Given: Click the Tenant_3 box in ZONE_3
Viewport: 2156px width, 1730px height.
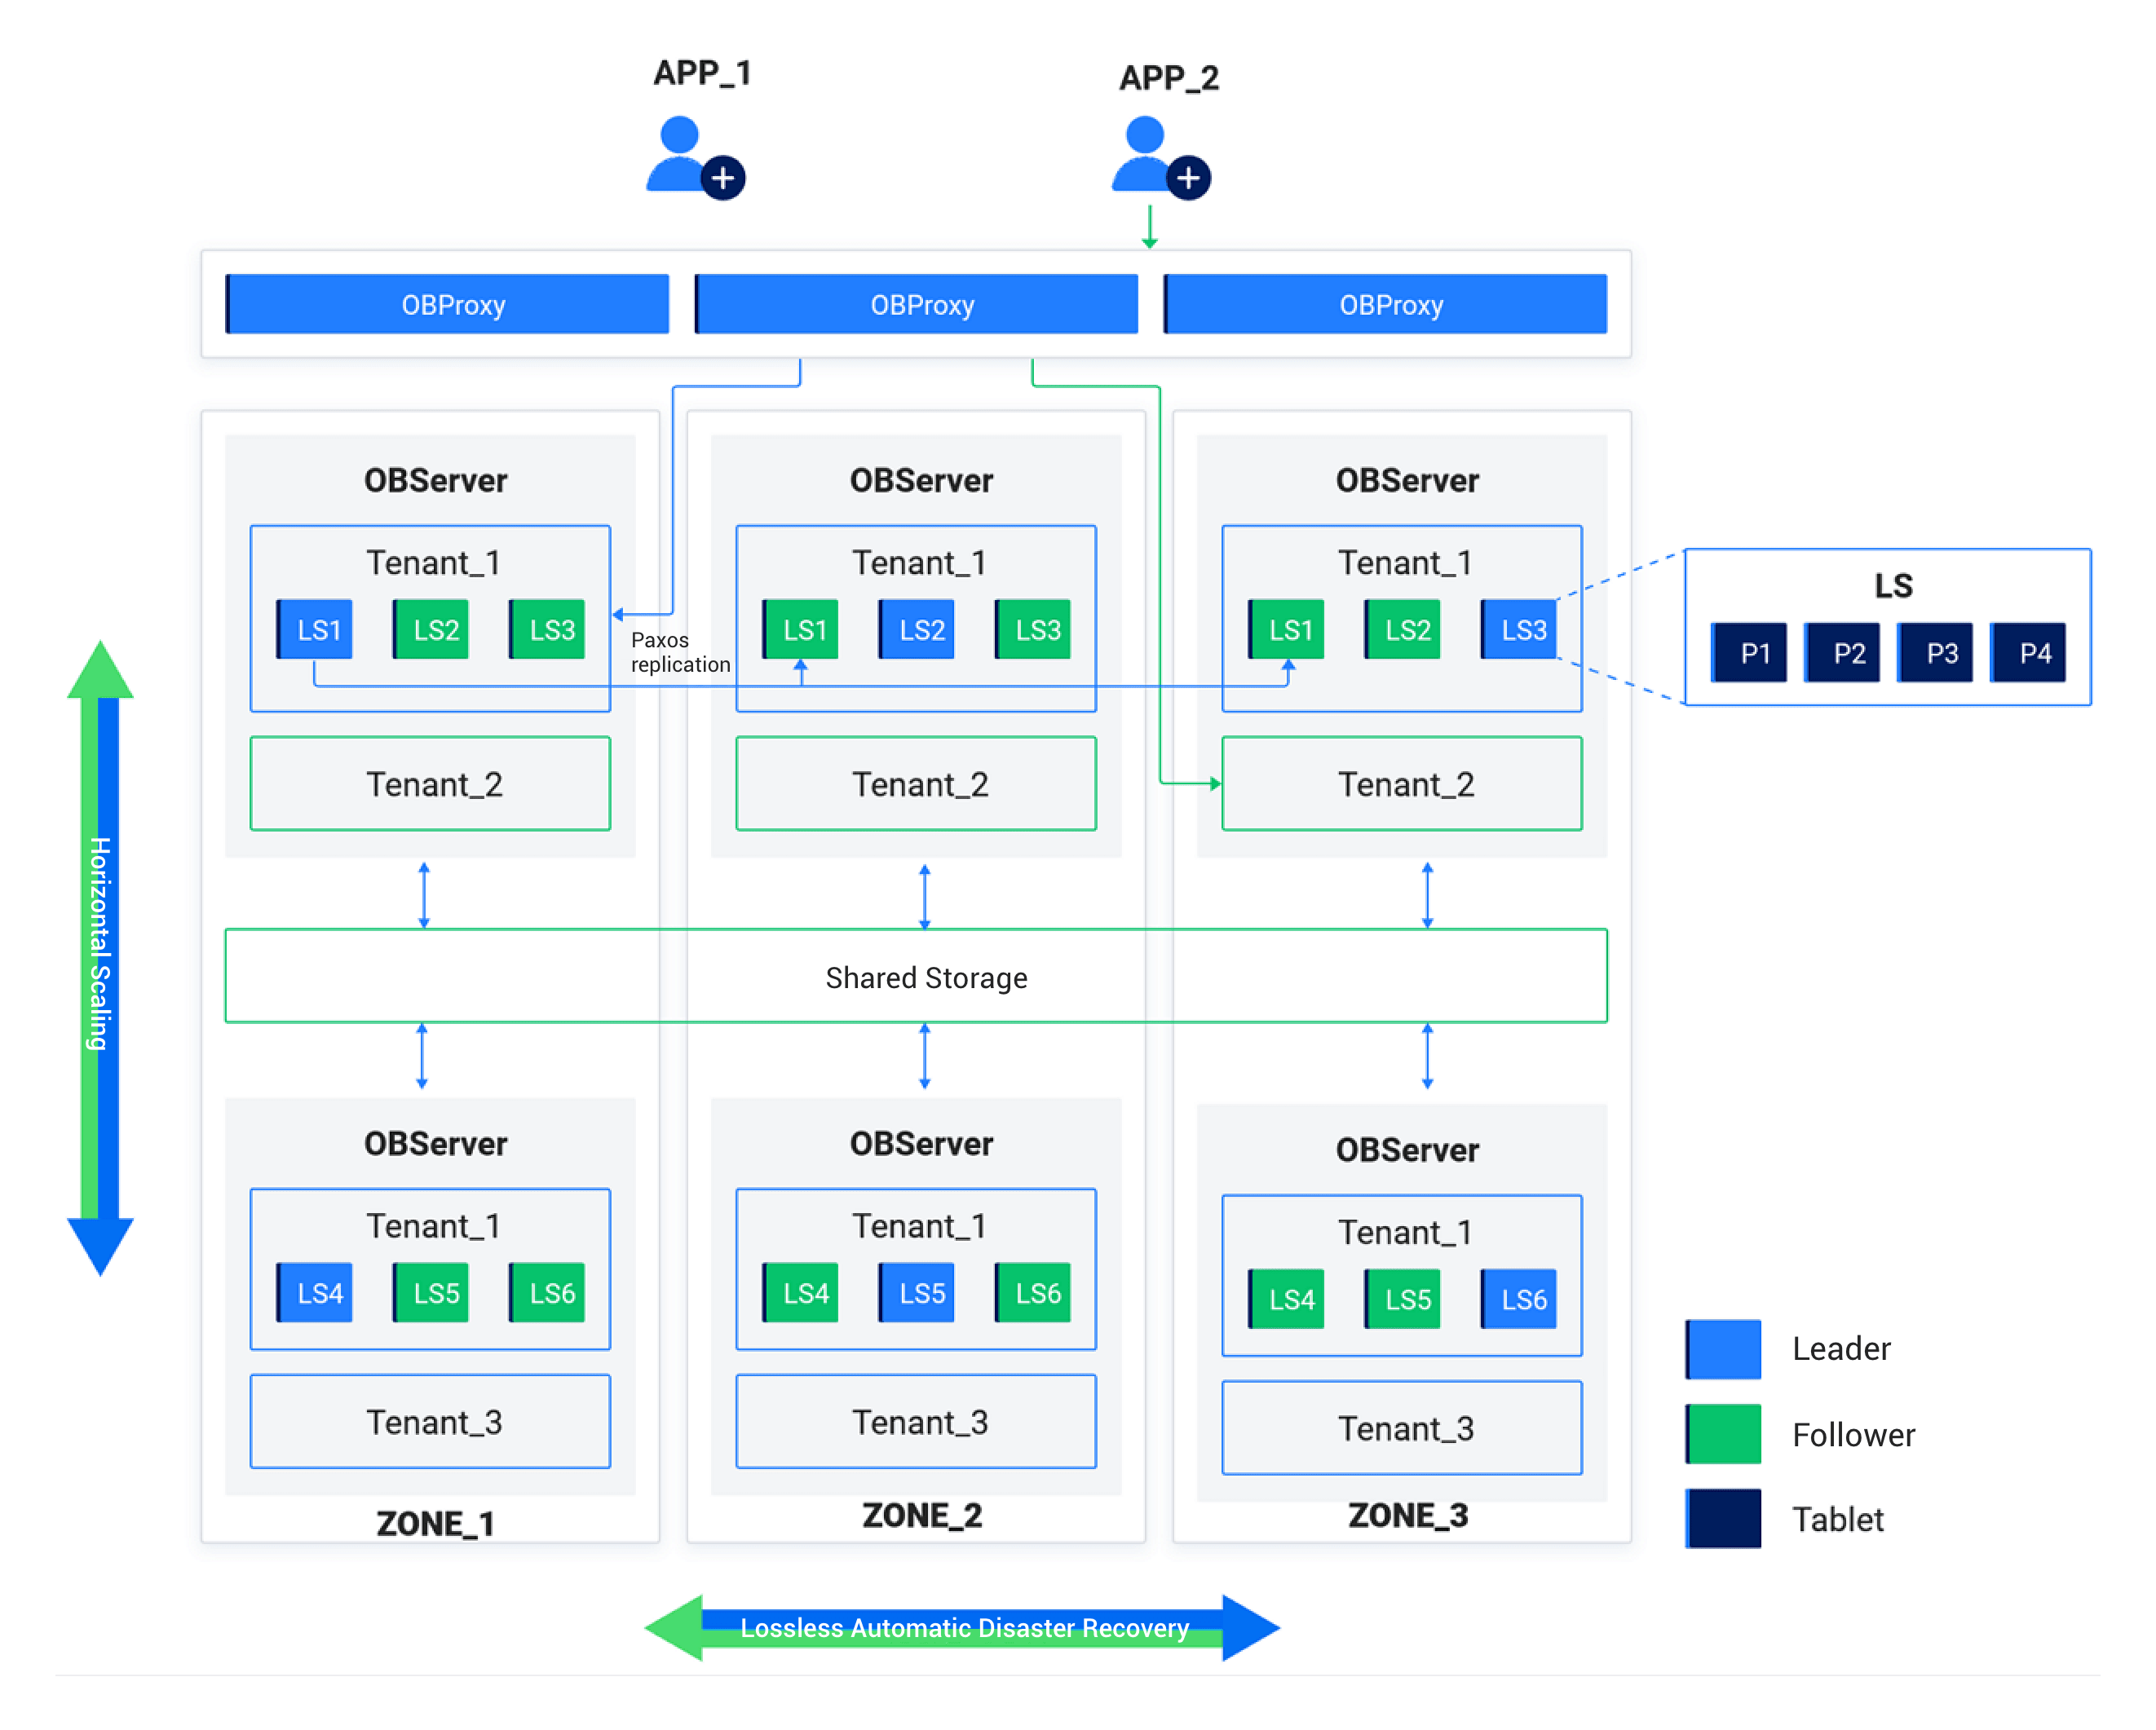Looking at the screenshot, I should click(x=1402, y=1428).
